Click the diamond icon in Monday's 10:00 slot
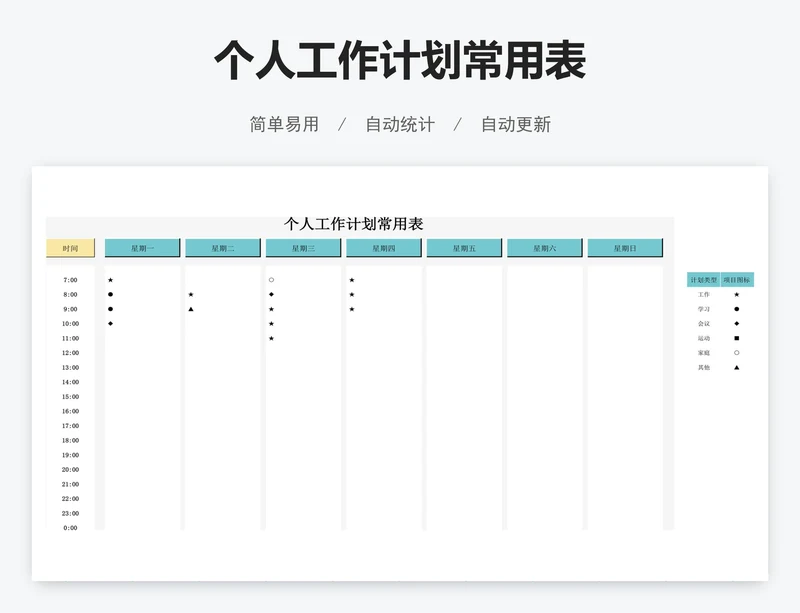 pyautogui.click(x=110, y=324)
